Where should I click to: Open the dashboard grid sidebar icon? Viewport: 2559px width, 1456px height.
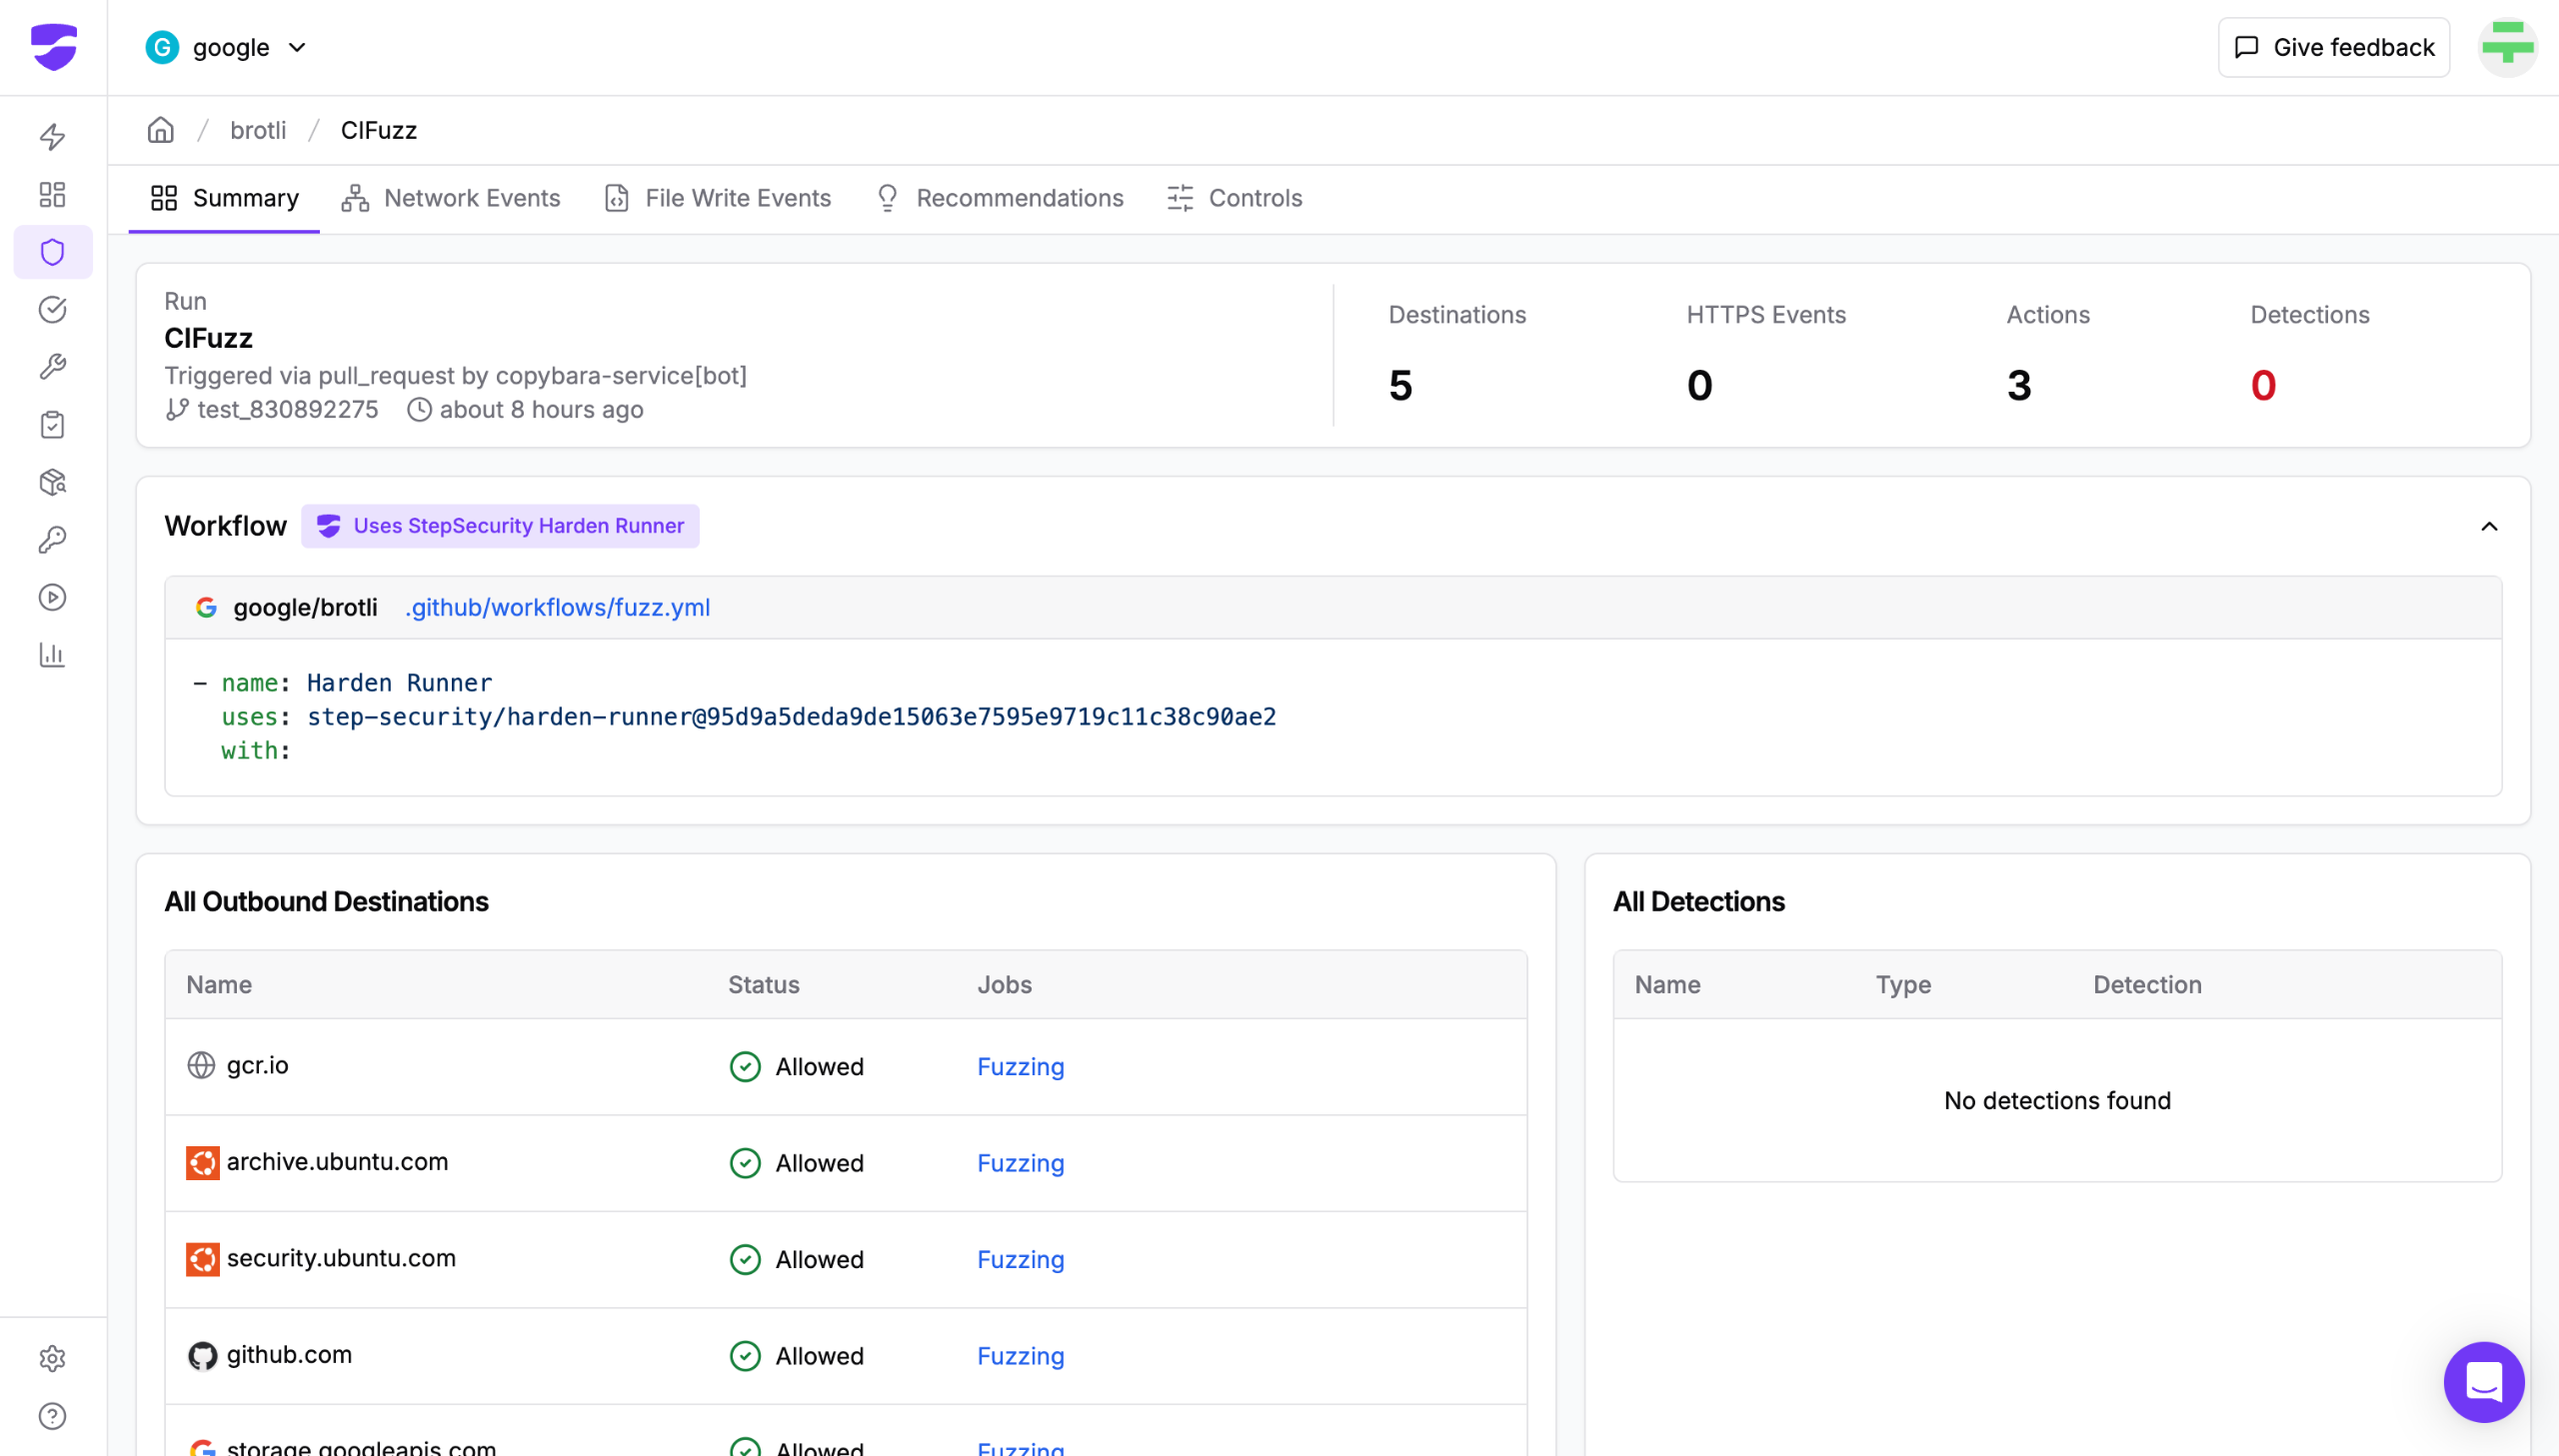[53, 194]
